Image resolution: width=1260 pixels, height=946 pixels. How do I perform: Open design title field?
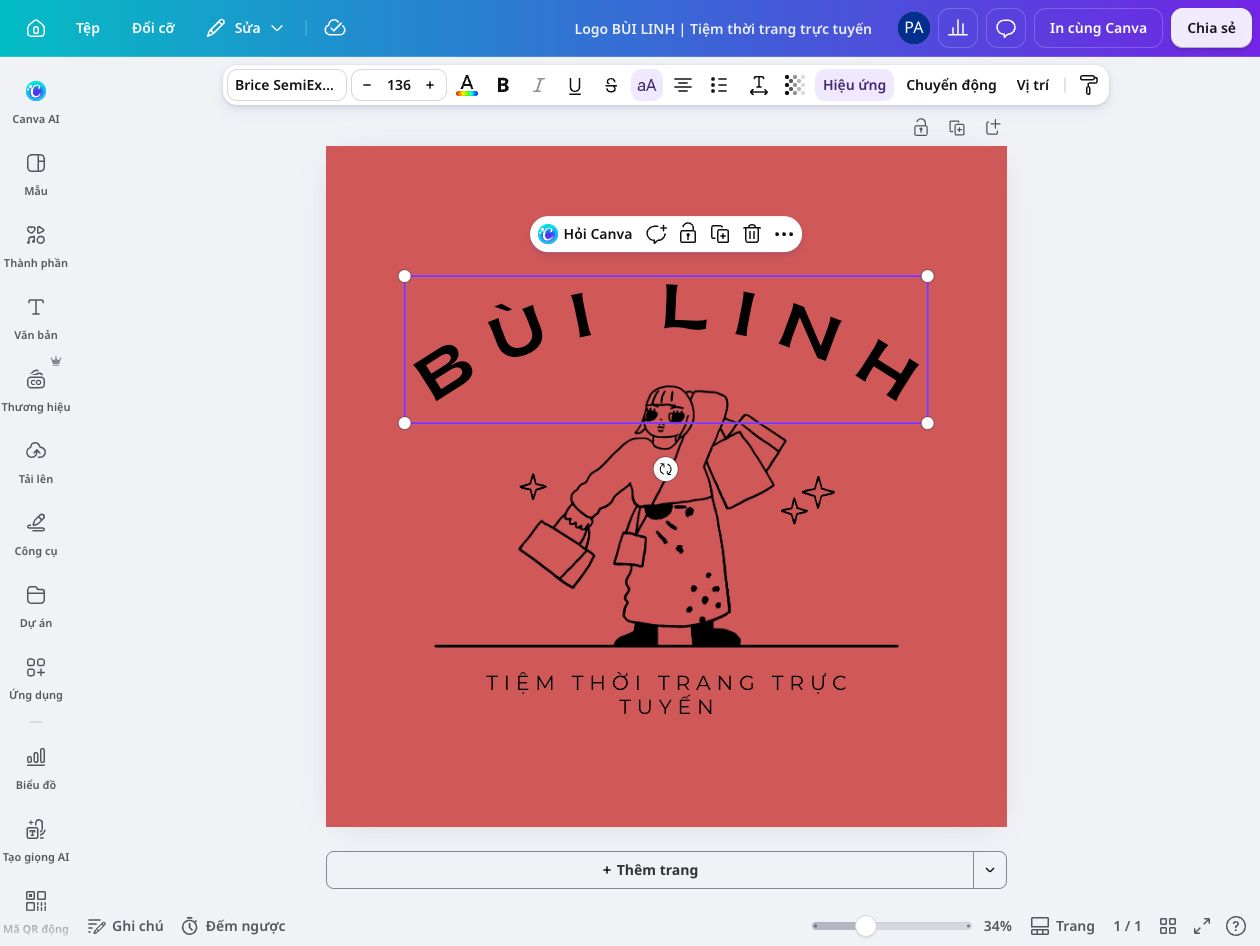723,28
